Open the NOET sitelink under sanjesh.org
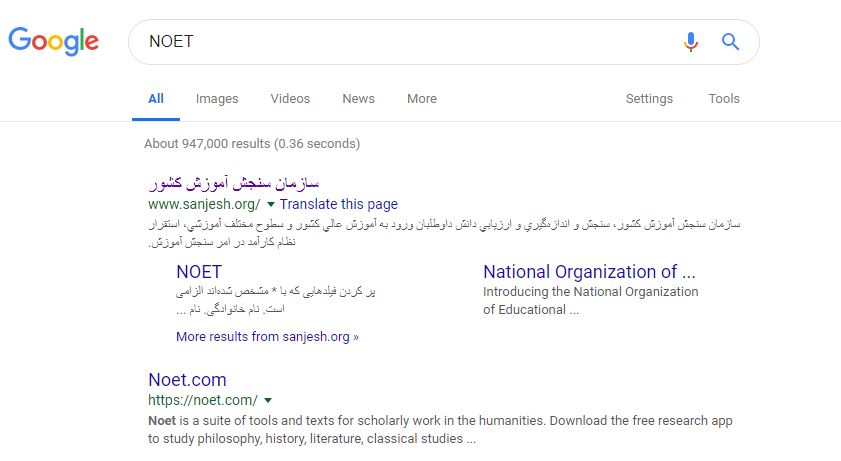 198,272
